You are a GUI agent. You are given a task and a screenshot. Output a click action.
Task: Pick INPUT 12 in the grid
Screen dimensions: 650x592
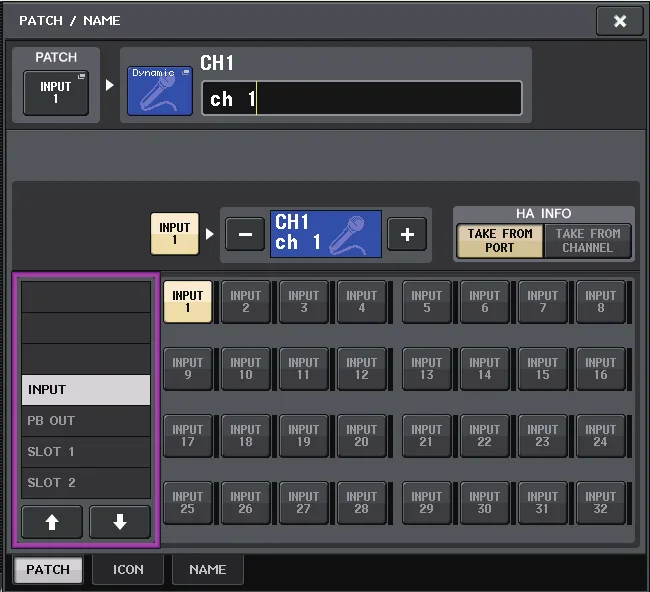pyautogui.click(x=362, y=369)
